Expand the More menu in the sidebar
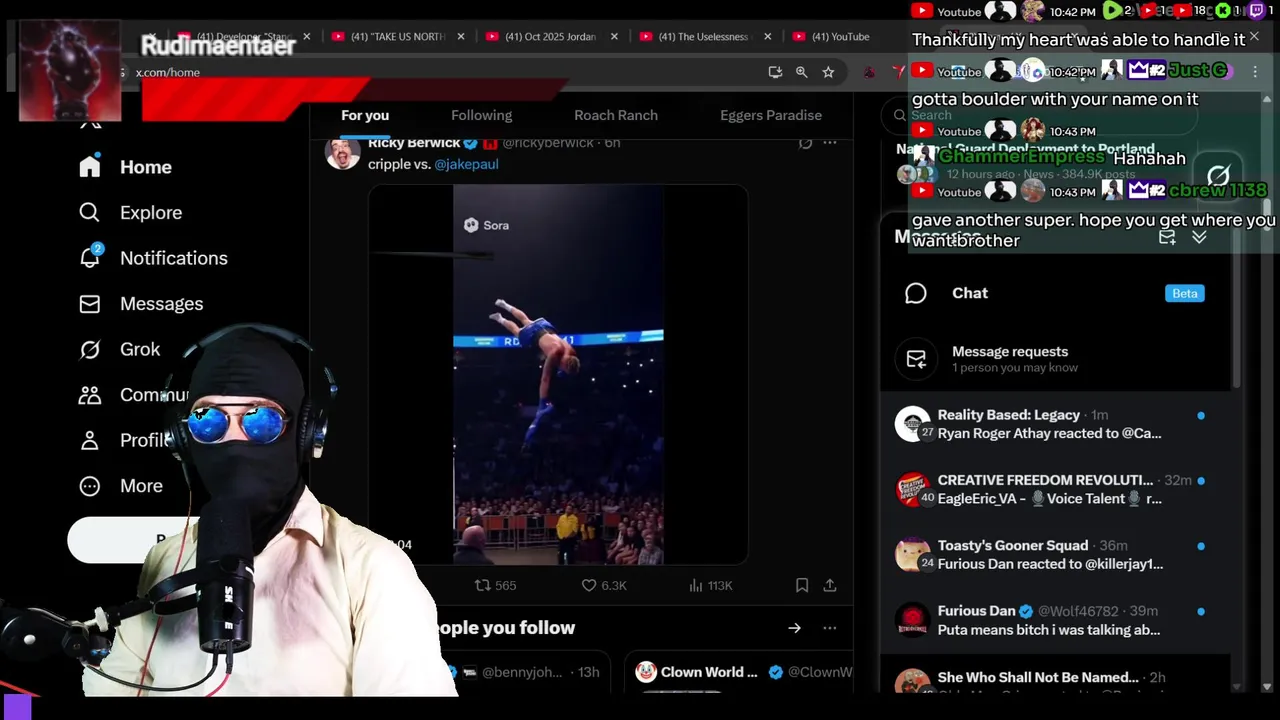Viewport: 1280px width, 720px height. 121,486
